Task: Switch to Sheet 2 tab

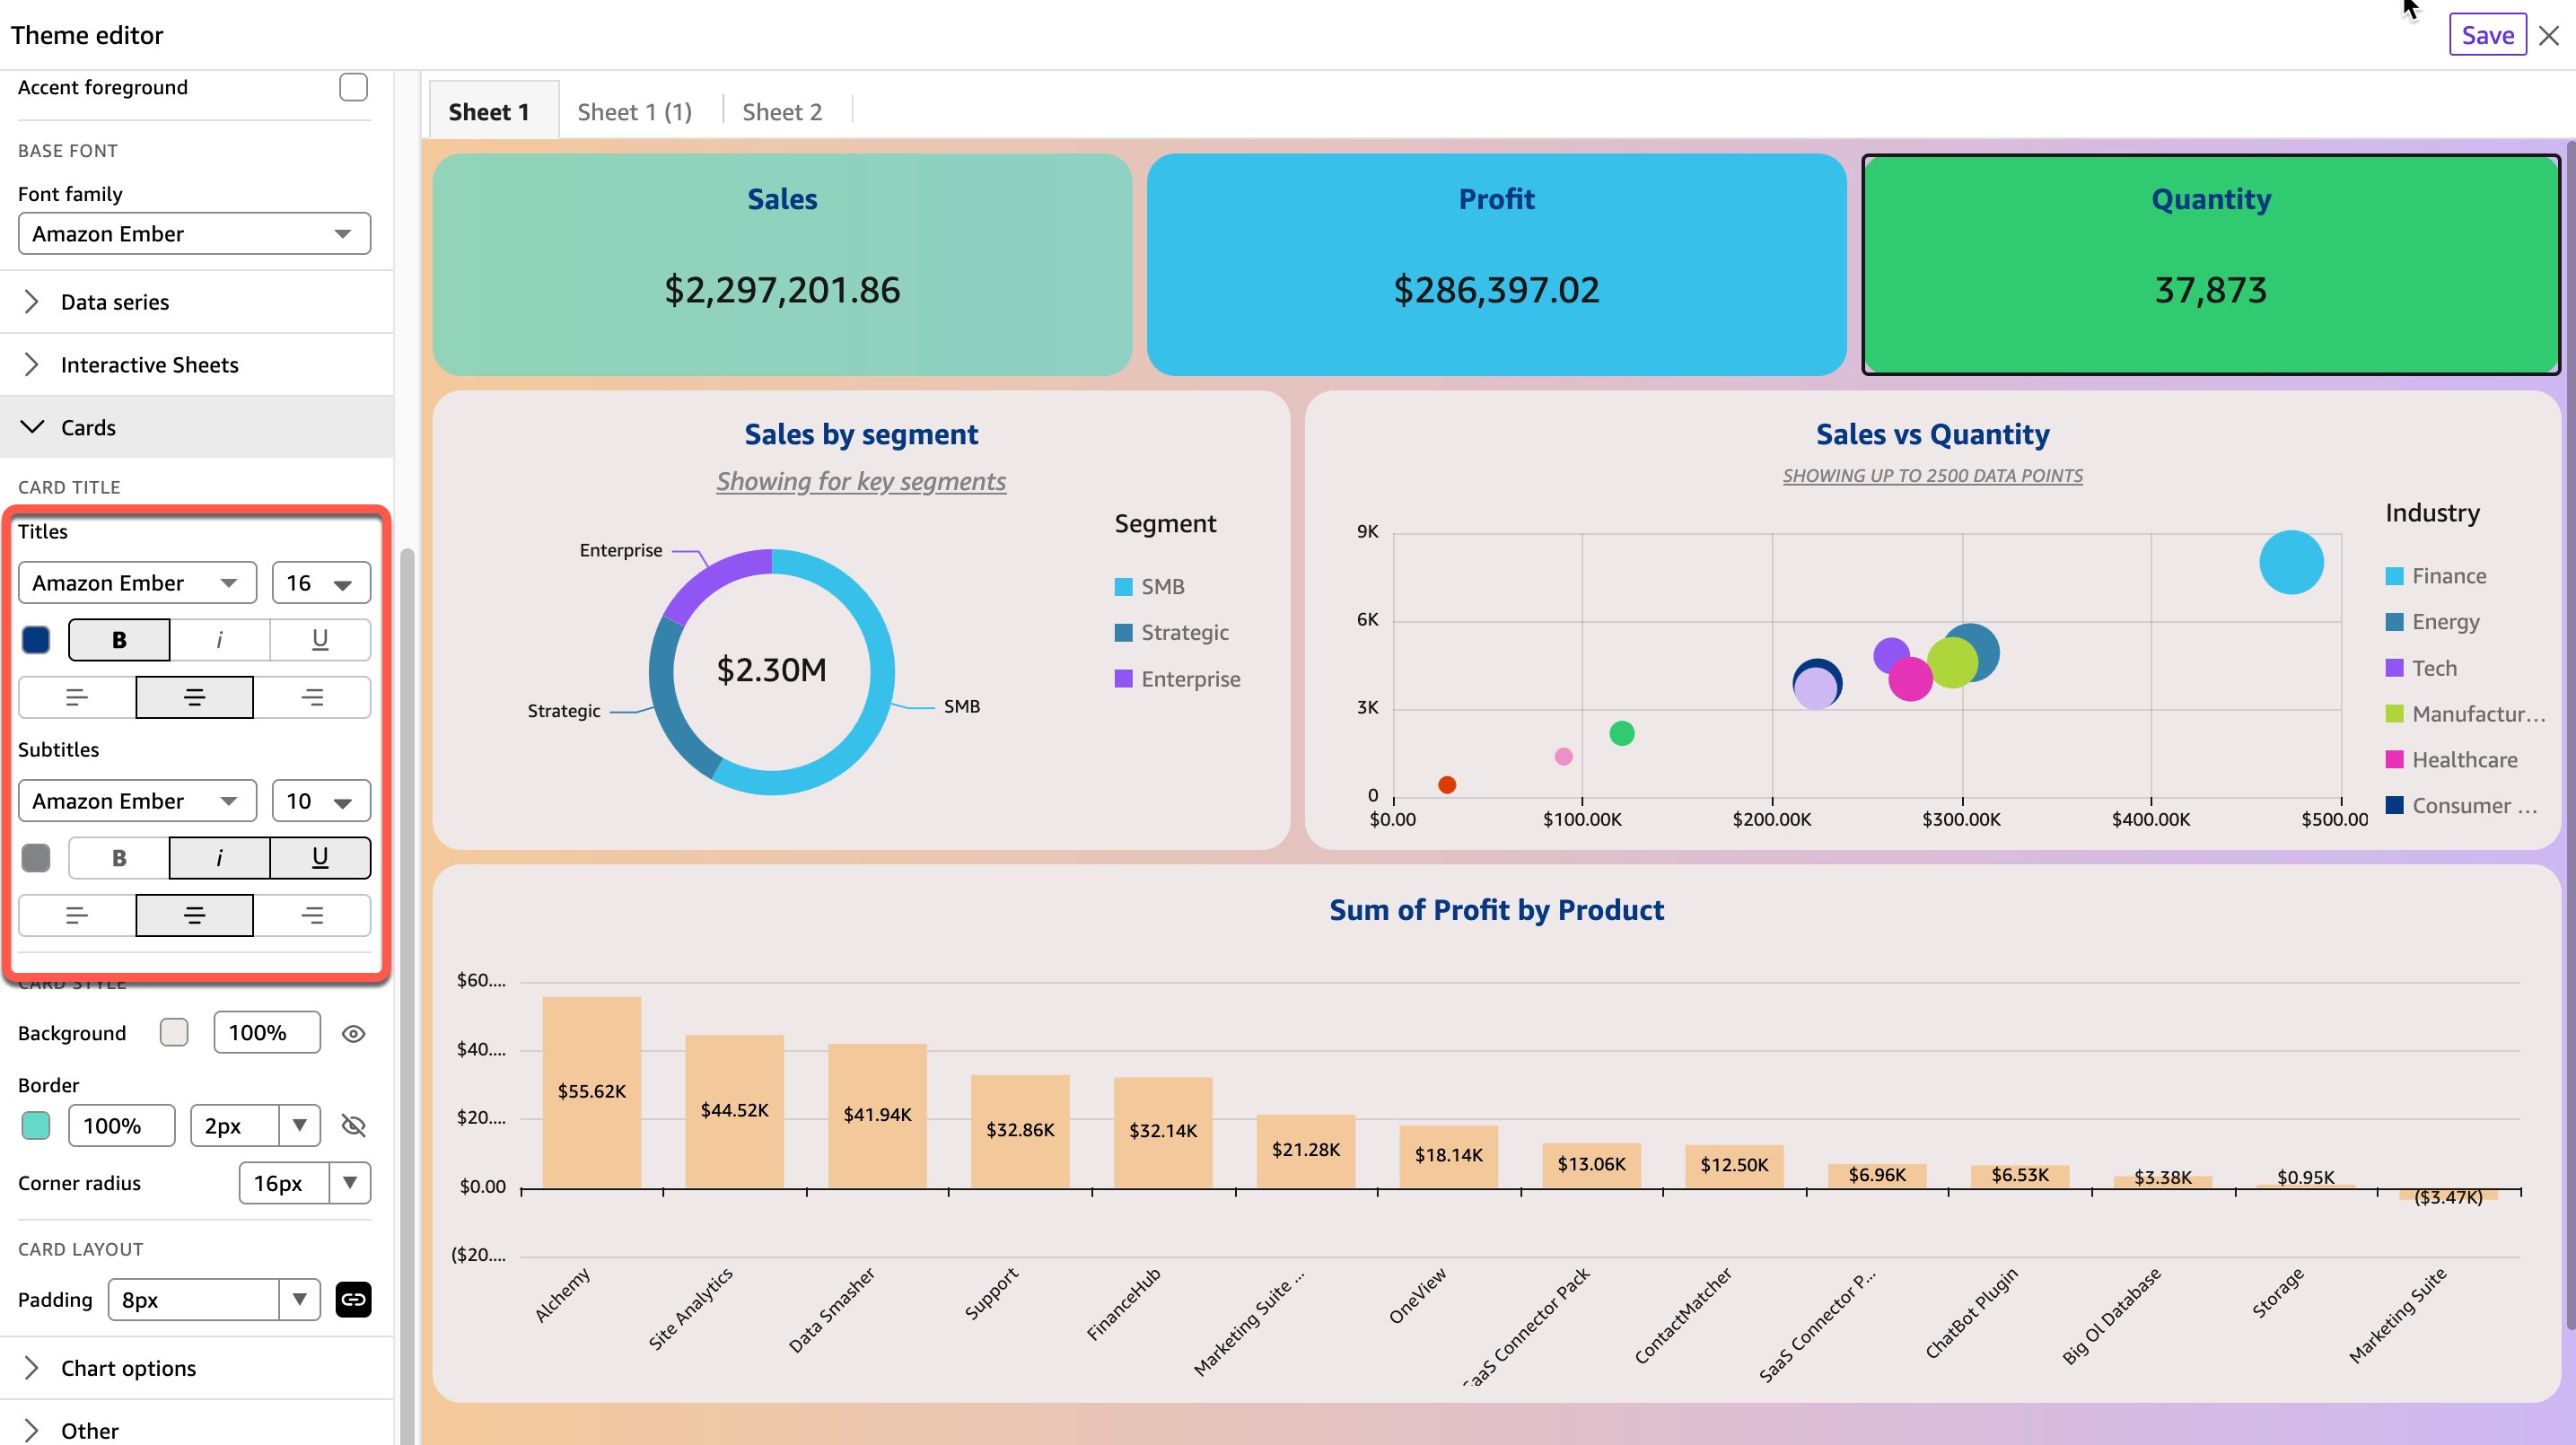Action: point(782,112)
